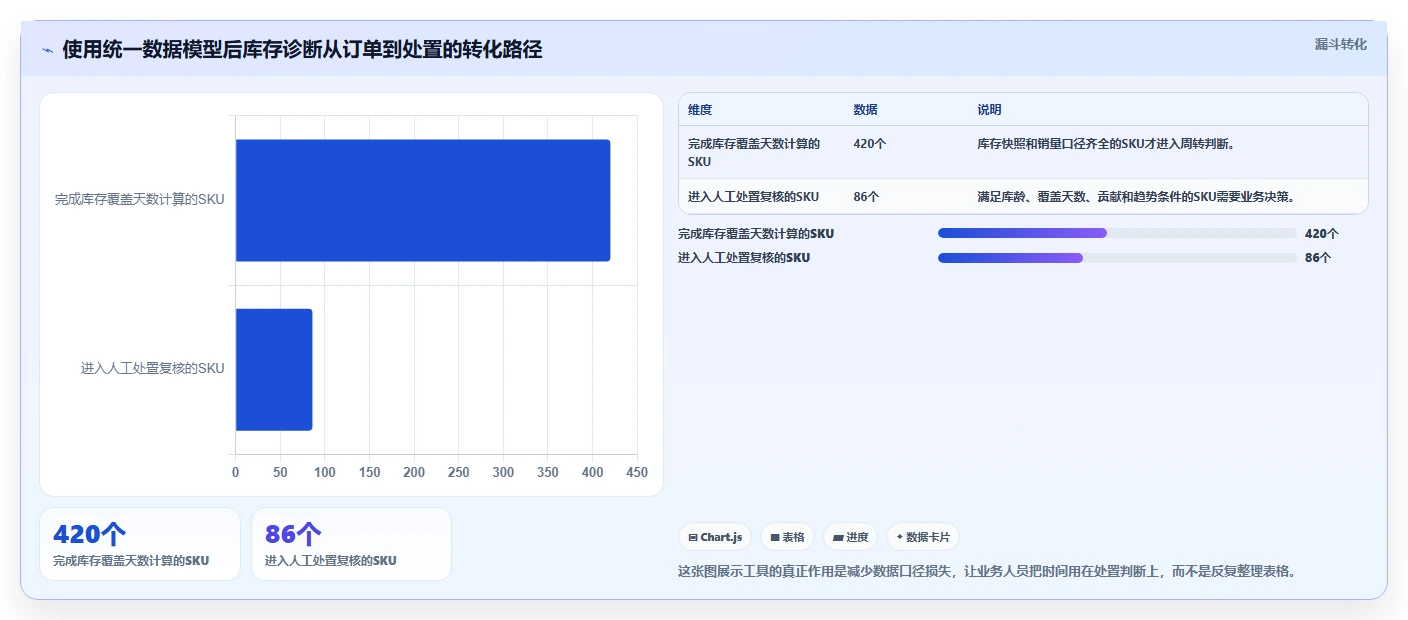Click the Chart.js tag chip
Viewport: 1408px width, 620px height.
[x=715, y=537]
